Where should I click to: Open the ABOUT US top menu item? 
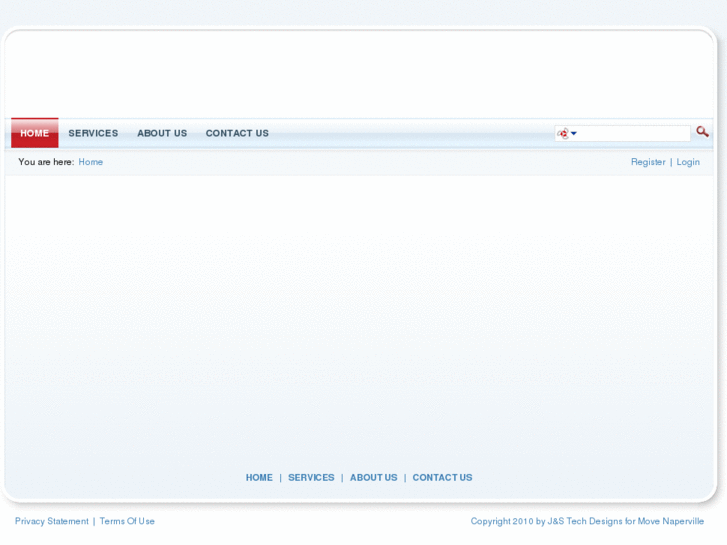162,133
